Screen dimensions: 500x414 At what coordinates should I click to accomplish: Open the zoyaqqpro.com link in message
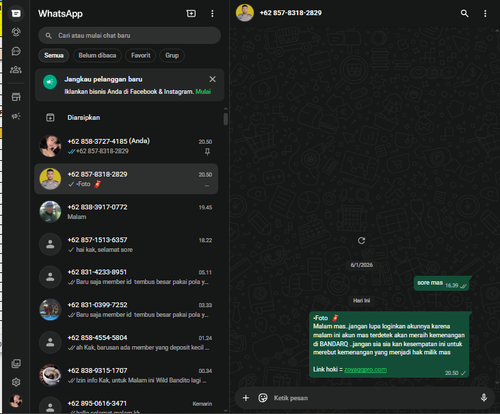365,370
